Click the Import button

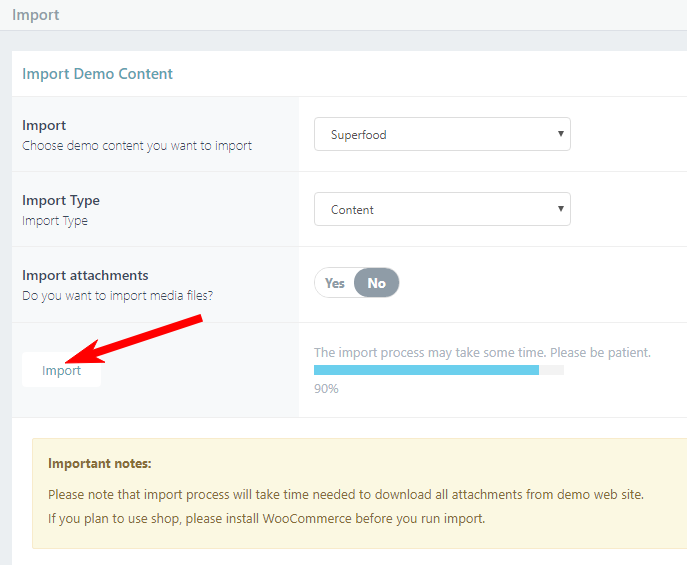[61, 370]
